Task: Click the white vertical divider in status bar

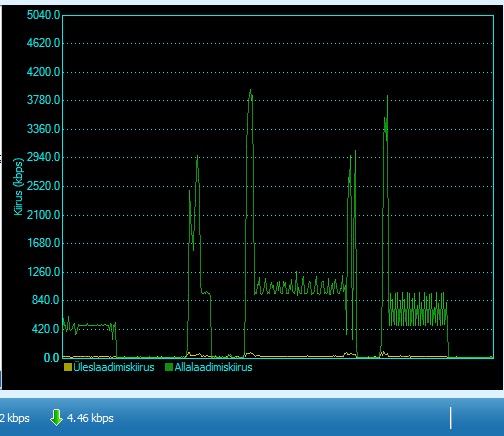Action: 450,418
